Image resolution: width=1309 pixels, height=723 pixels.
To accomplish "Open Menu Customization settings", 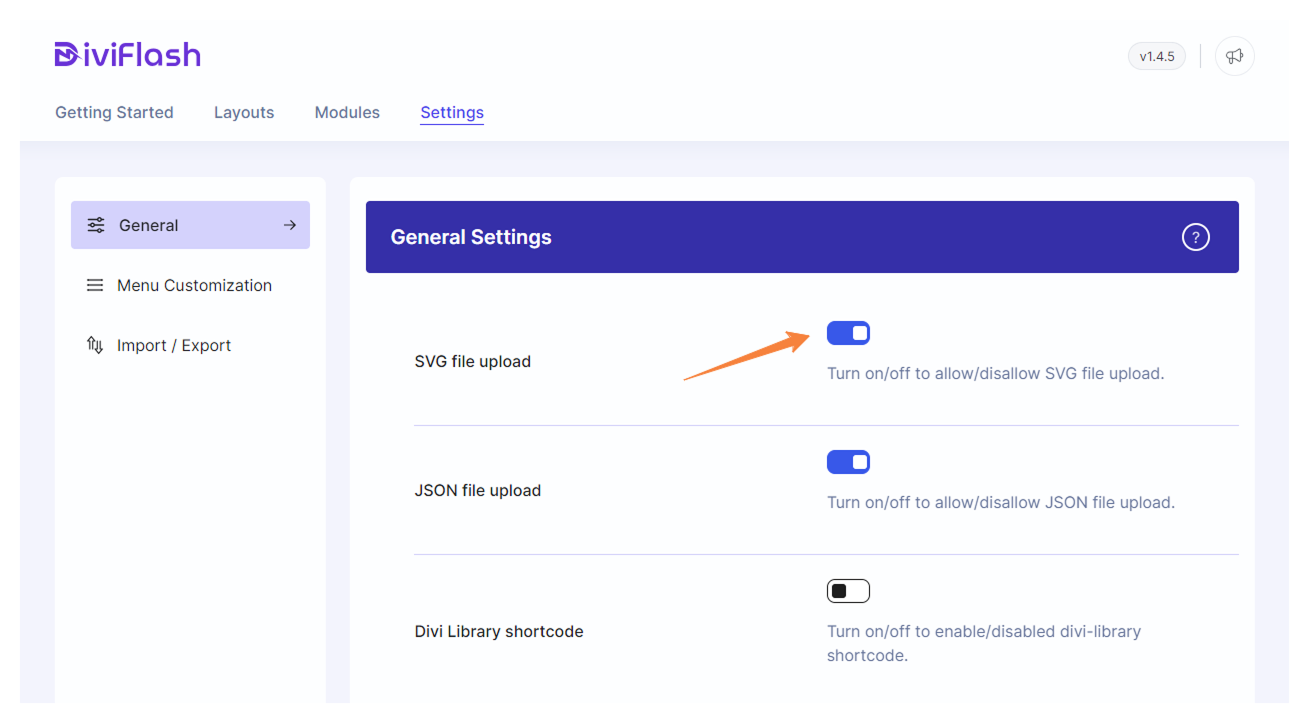I will (190, 285).
